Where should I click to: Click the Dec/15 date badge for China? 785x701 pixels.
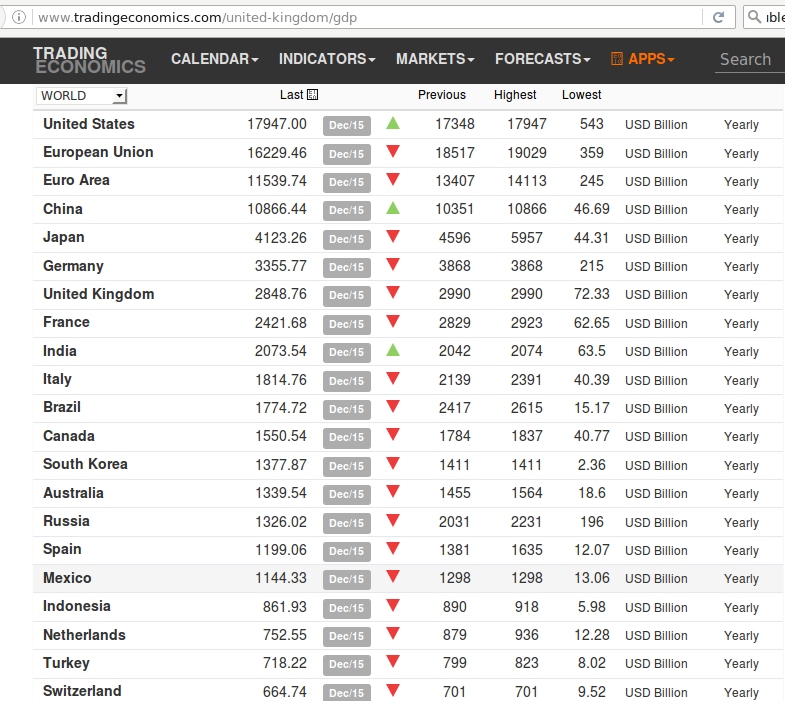(x=347, y=210)
